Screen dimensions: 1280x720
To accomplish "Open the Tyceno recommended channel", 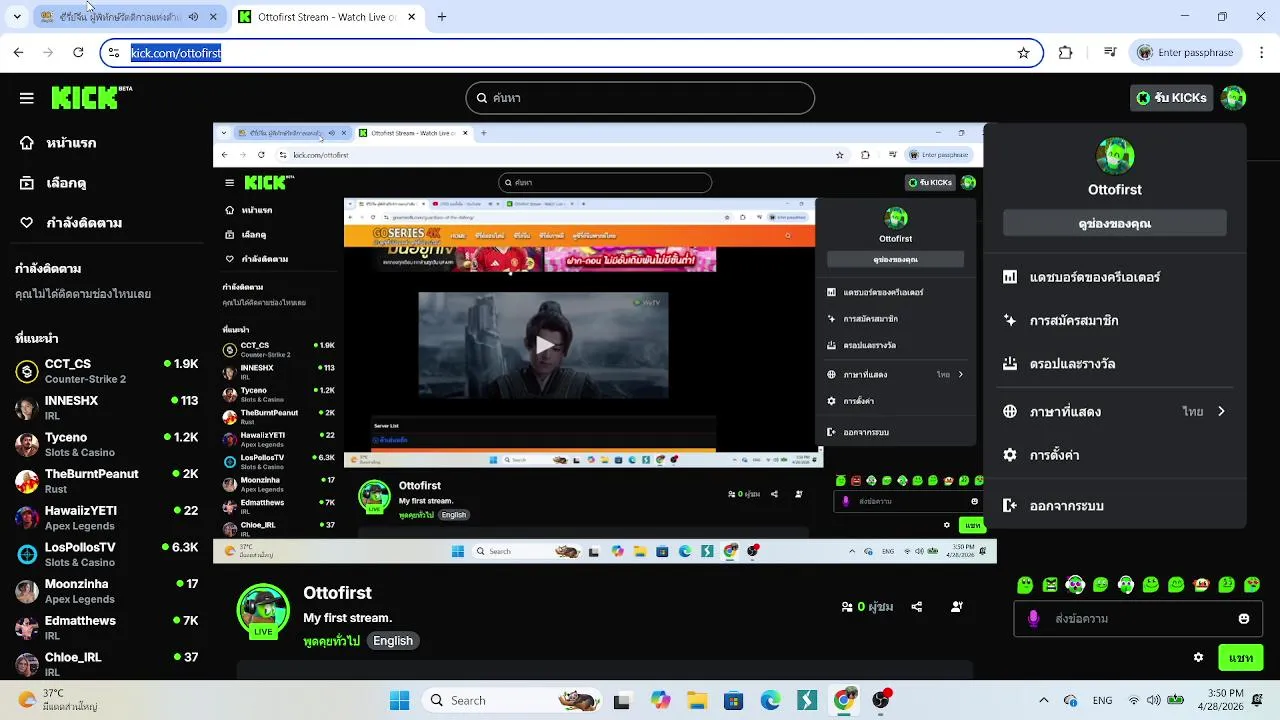I will (107, 445).
